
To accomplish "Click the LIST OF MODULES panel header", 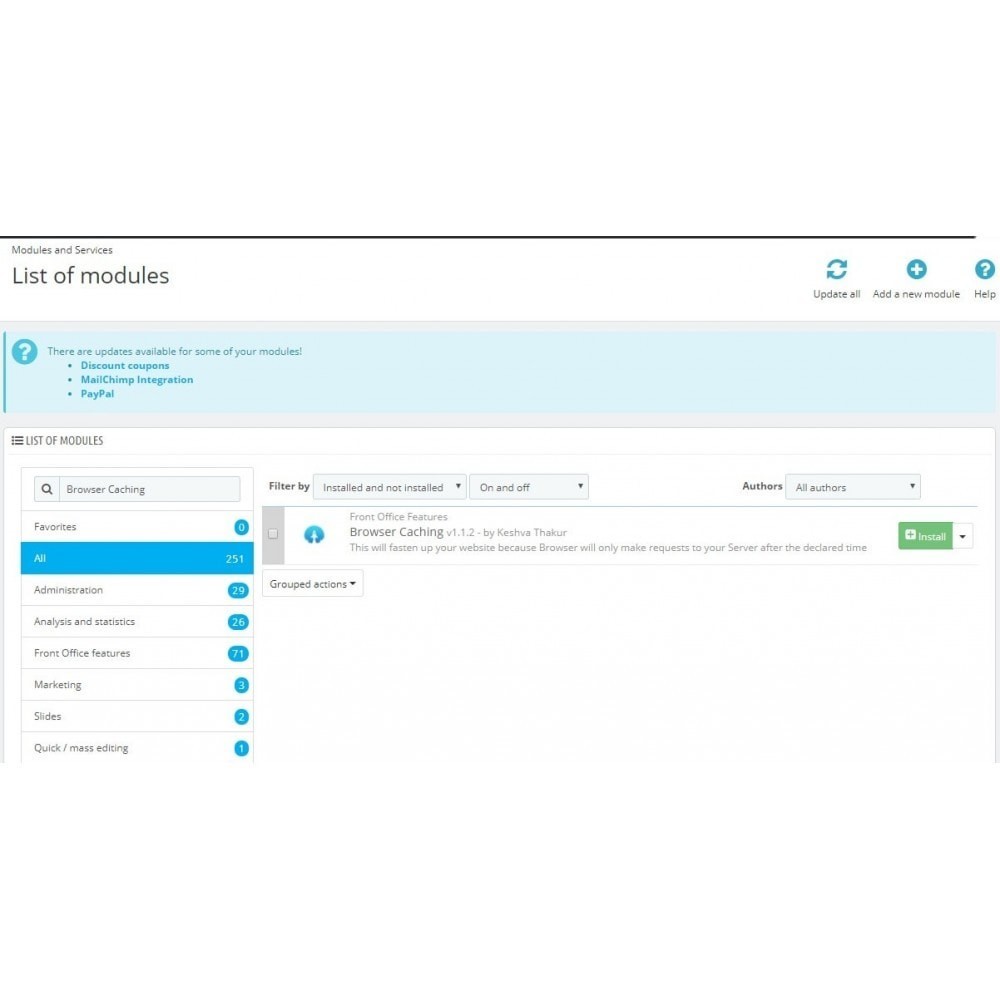I will [x=57, y=441].
